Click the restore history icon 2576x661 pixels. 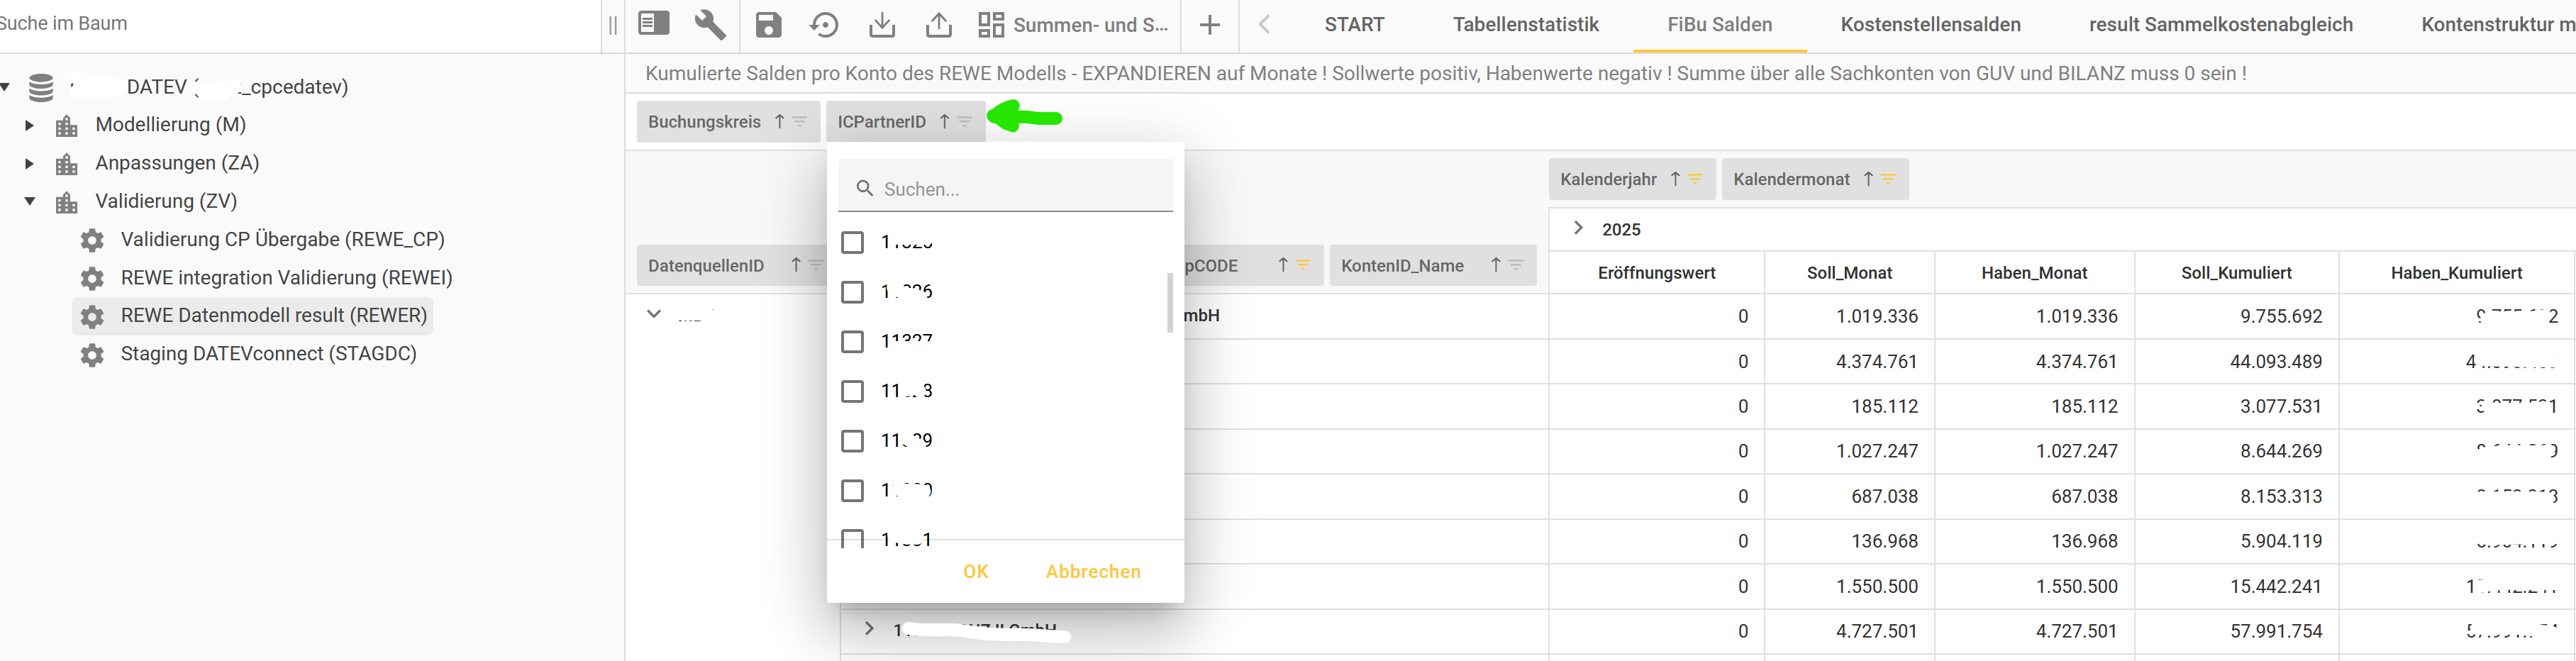pos(824,24)
